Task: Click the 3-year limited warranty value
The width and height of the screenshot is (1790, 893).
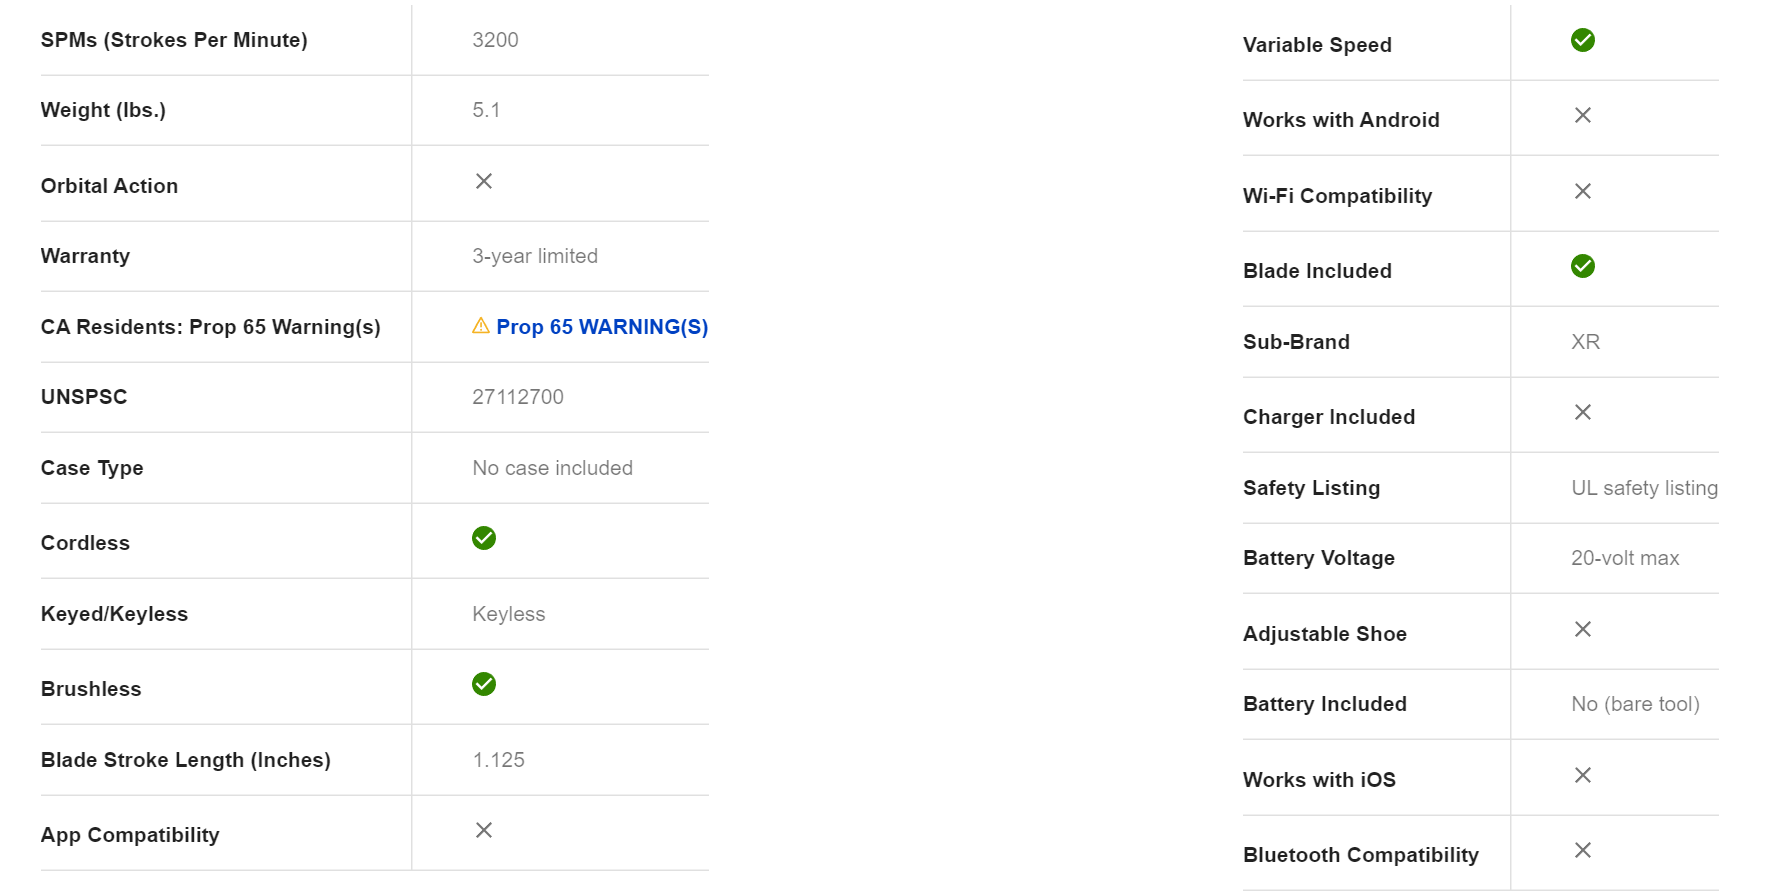Action: click(x=535, y=256)
